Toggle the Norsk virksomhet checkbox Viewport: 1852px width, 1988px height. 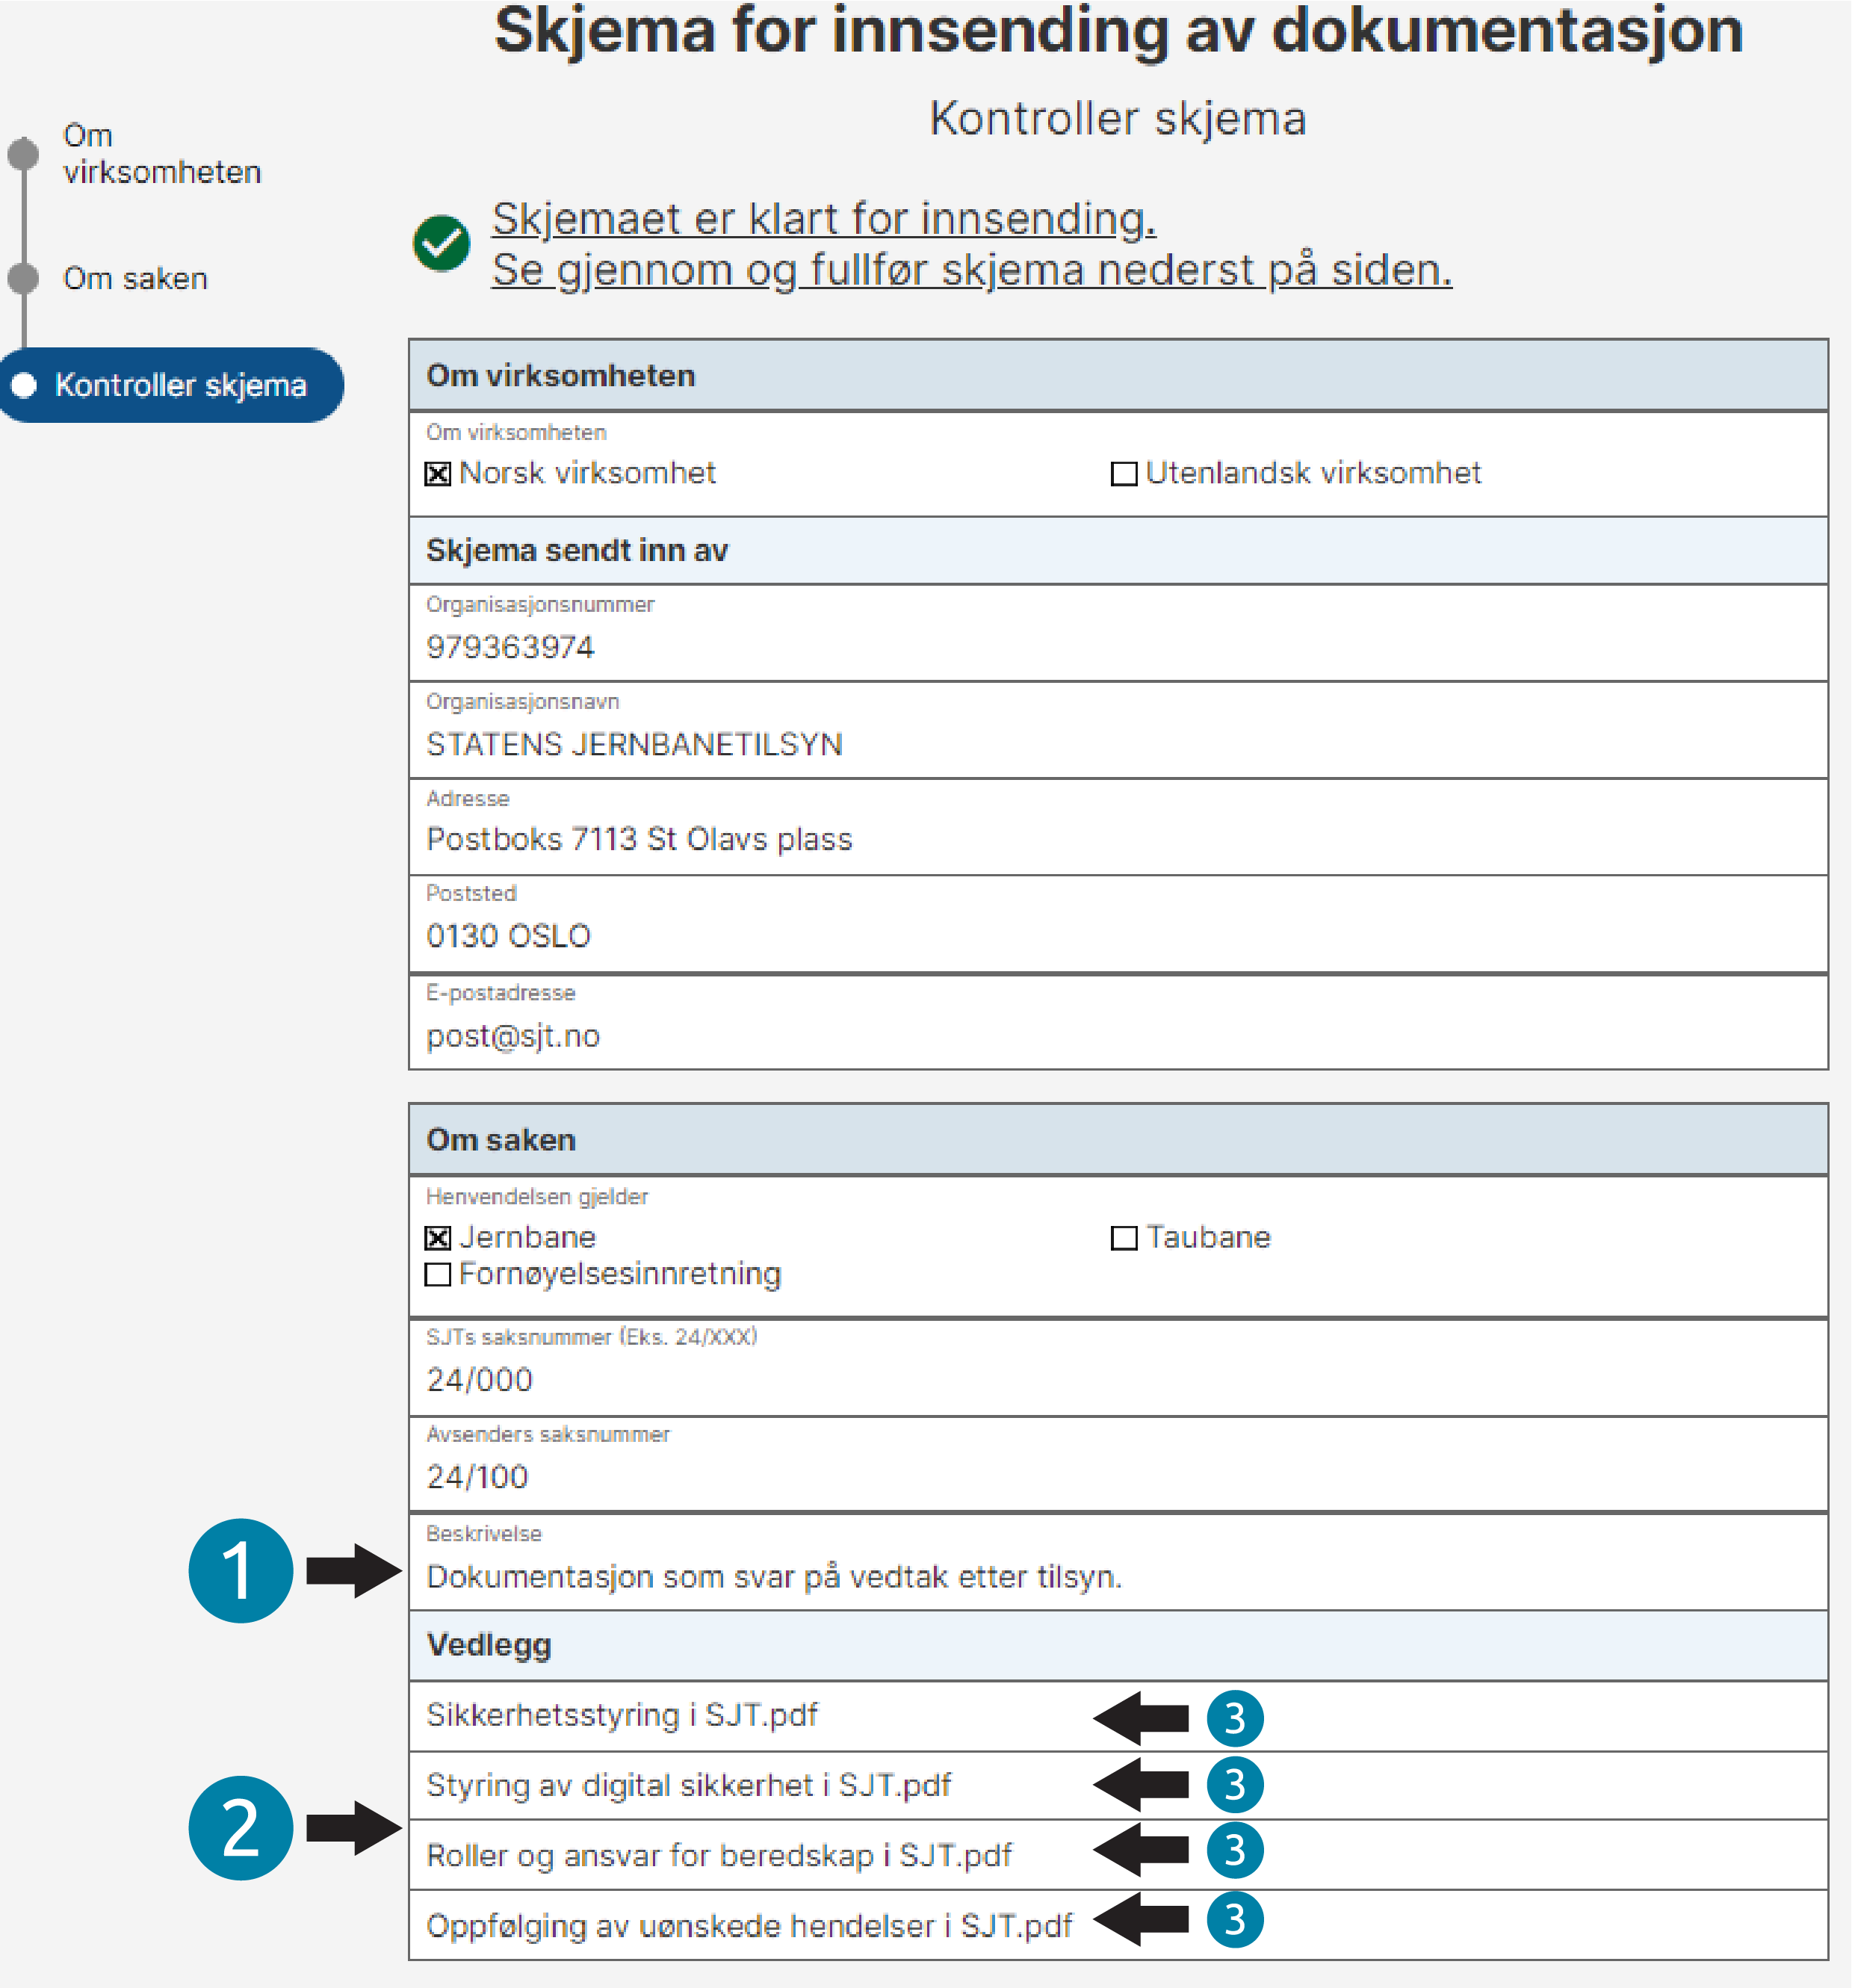click(x=437, y=474)
